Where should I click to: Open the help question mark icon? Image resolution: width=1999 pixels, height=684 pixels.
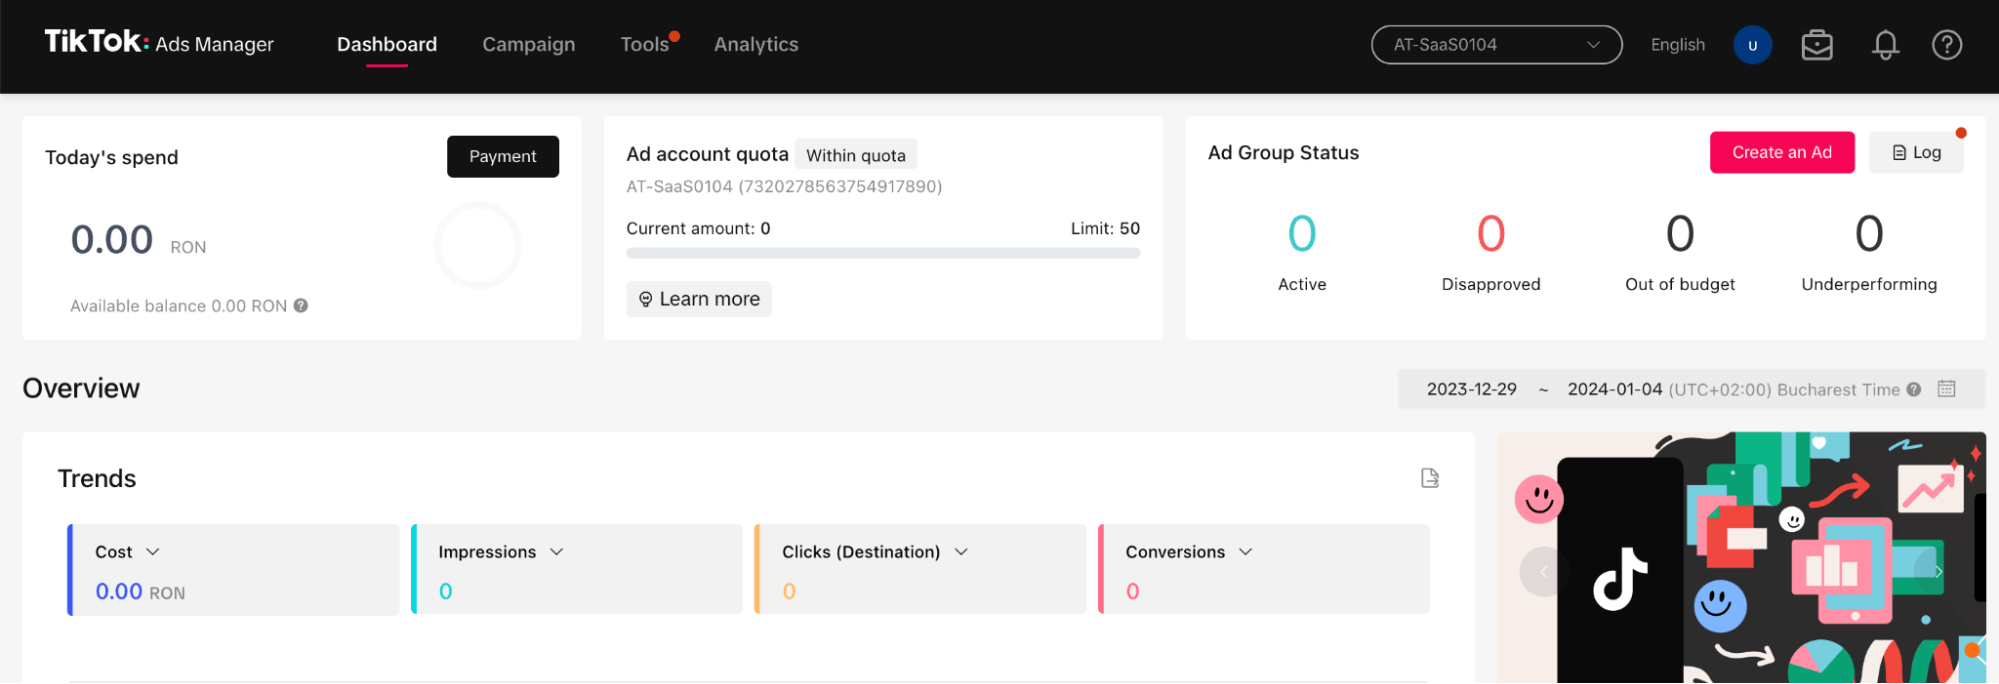[1946, 45]
